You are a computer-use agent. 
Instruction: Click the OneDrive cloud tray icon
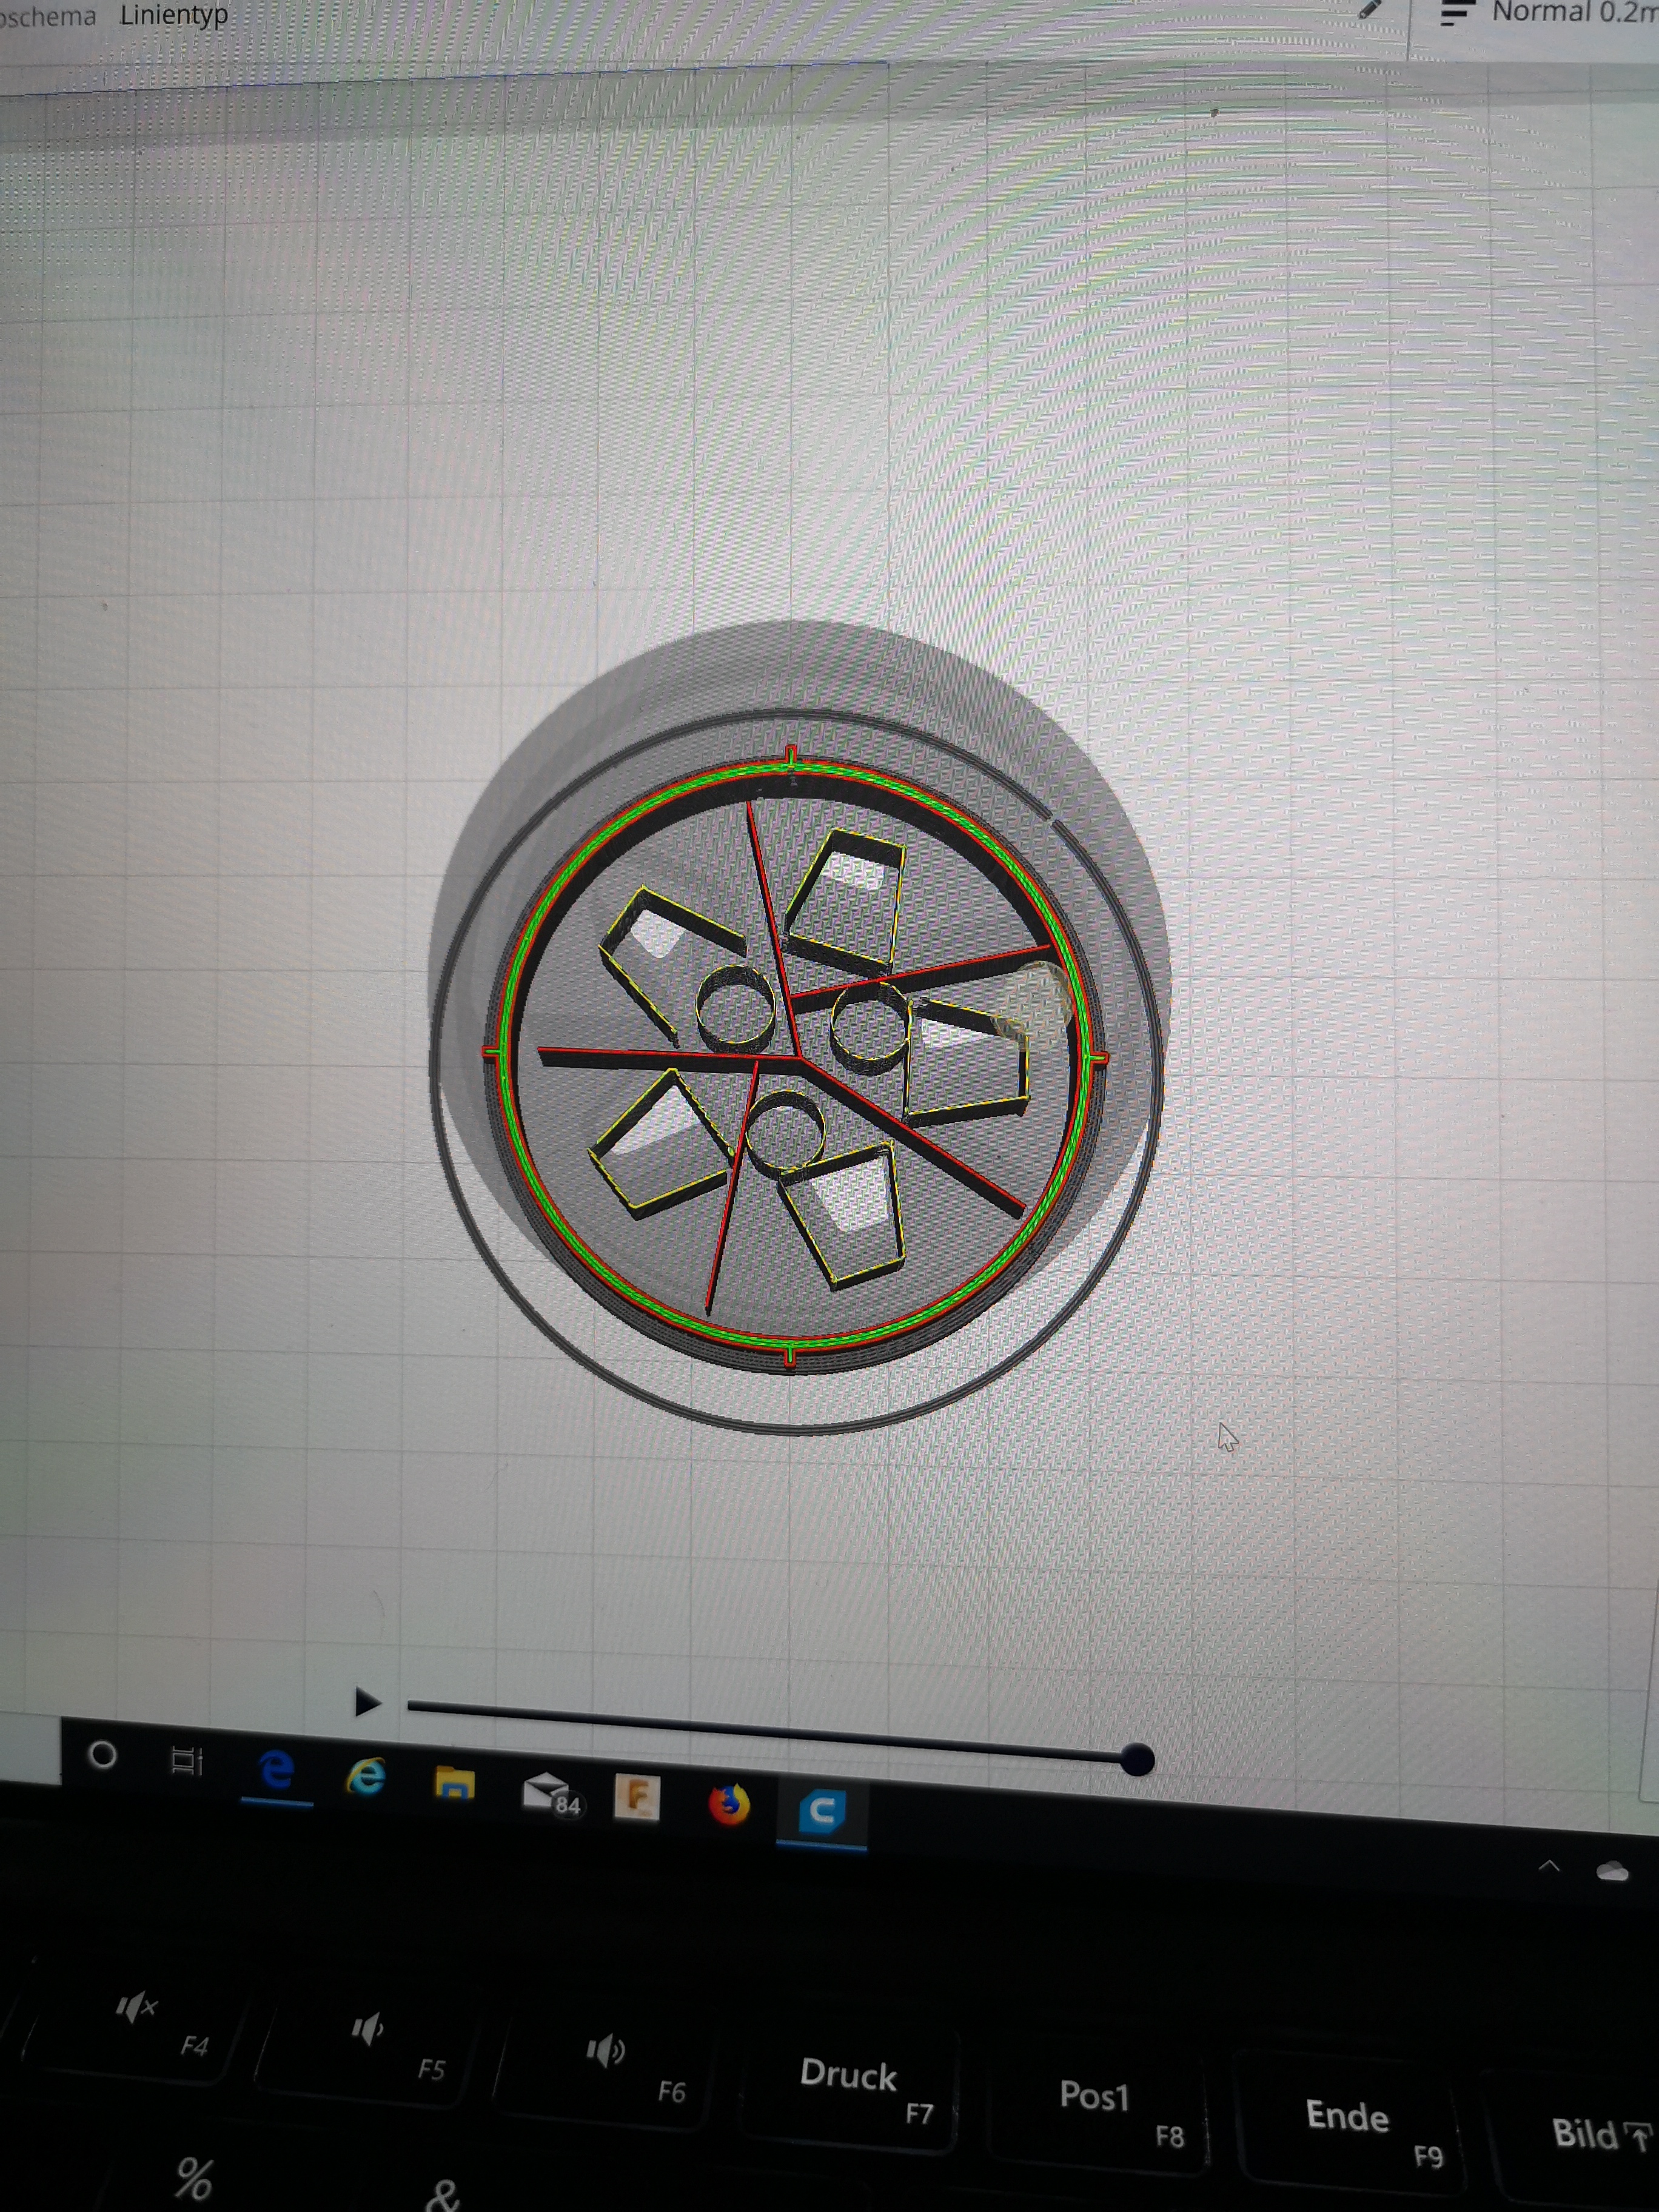point(1612,1872)
